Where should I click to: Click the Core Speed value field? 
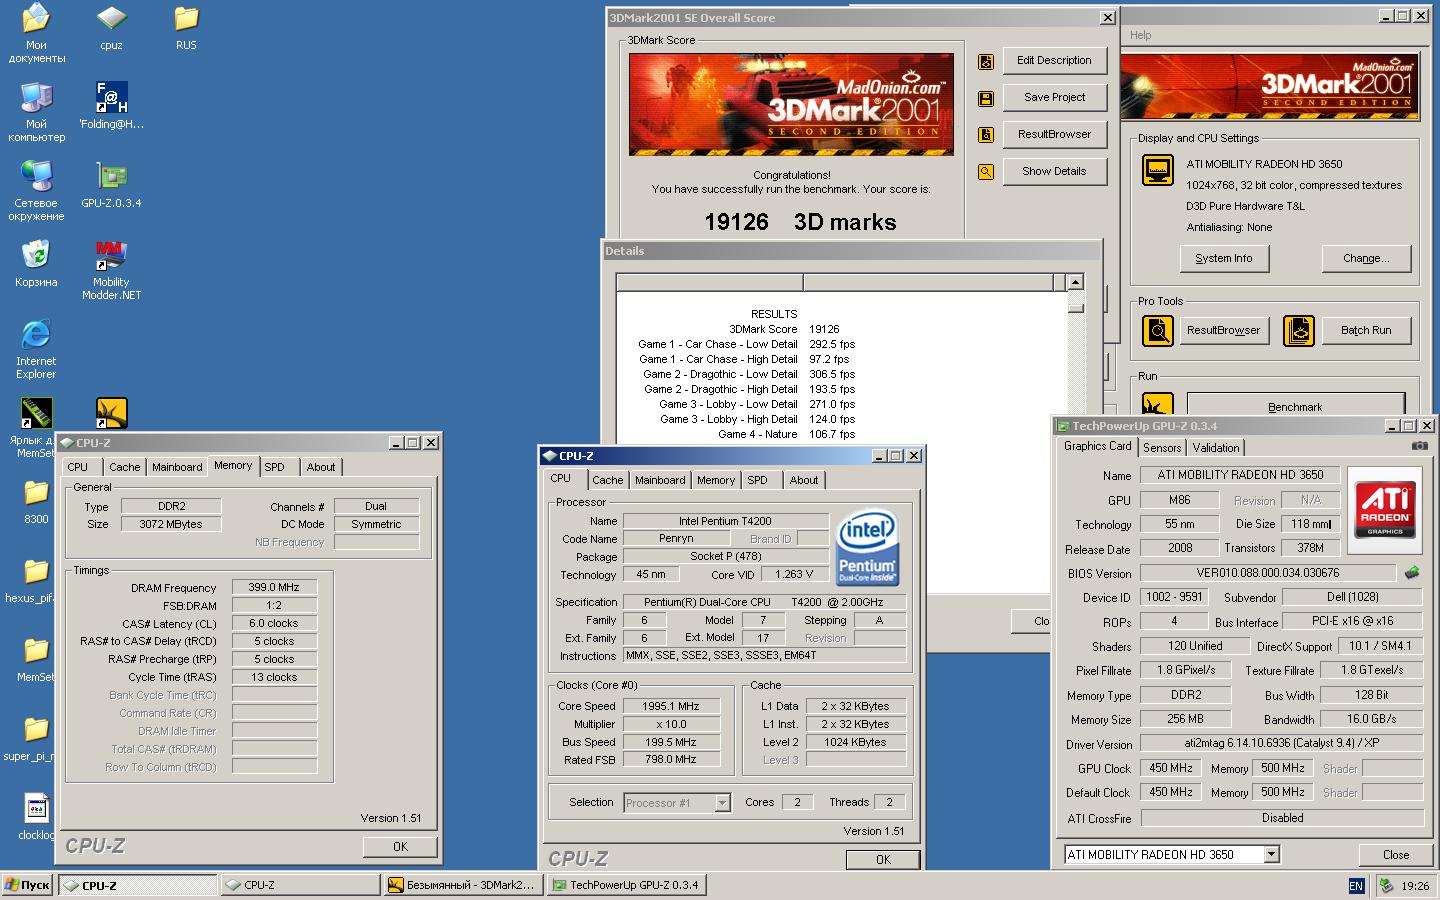(x=670, y=706)
